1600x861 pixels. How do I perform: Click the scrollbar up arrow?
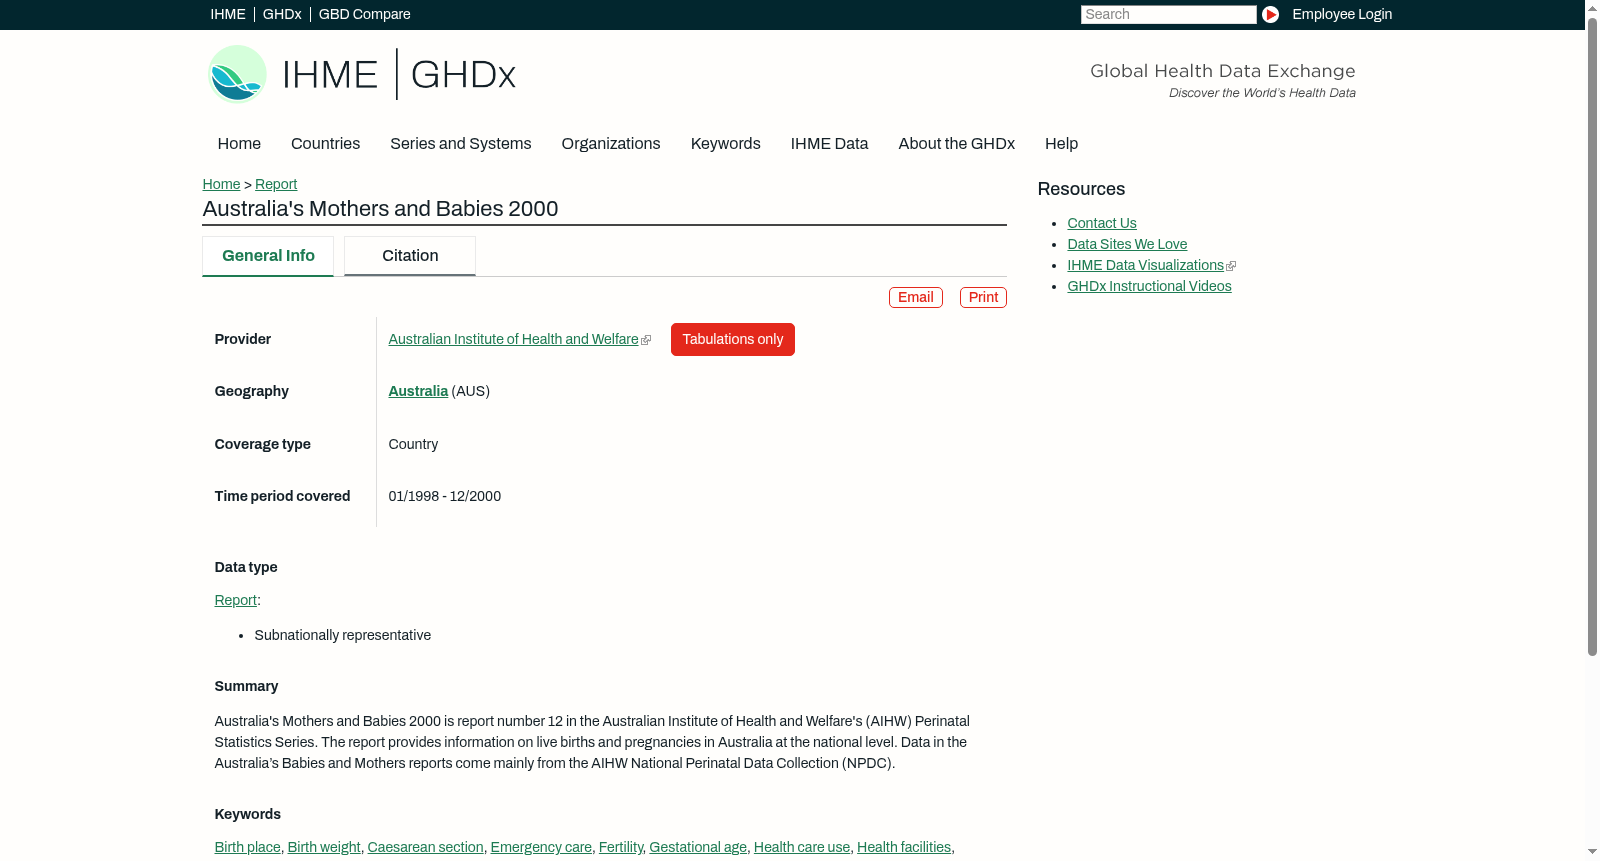pos(1592,7)
